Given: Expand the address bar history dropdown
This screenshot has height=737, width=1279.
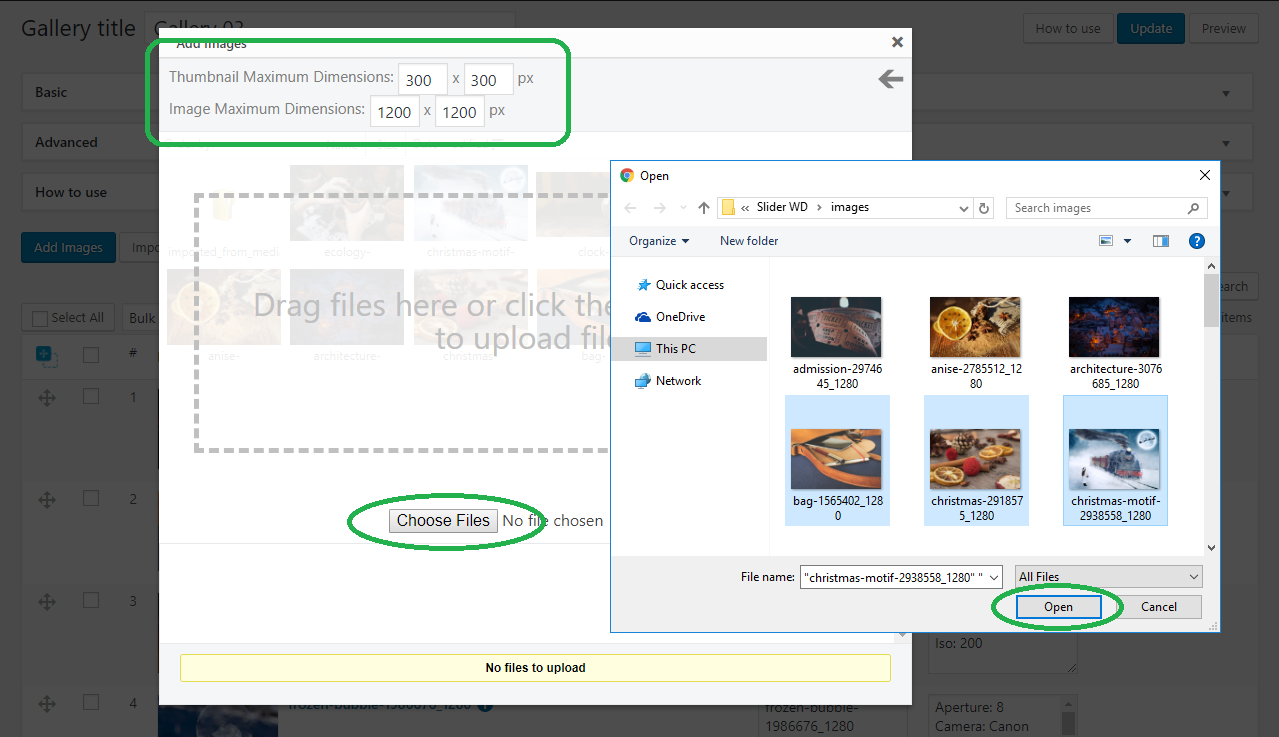Looking at the screenshot, I should point(964,208).
